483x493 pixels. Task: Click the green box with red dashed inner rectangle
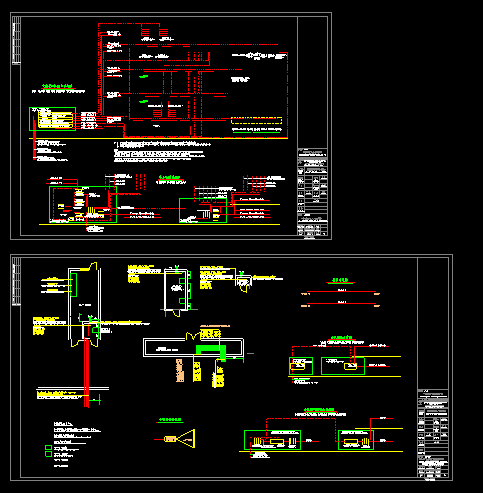click(83, 204)
